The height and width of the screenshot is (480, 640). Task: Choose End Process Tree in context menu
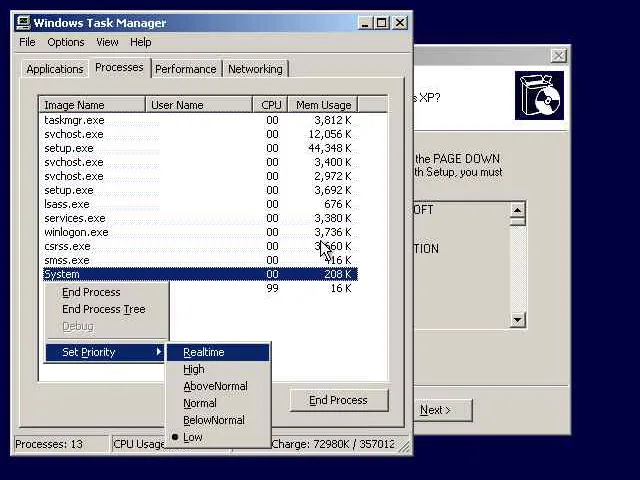[107, 309]
